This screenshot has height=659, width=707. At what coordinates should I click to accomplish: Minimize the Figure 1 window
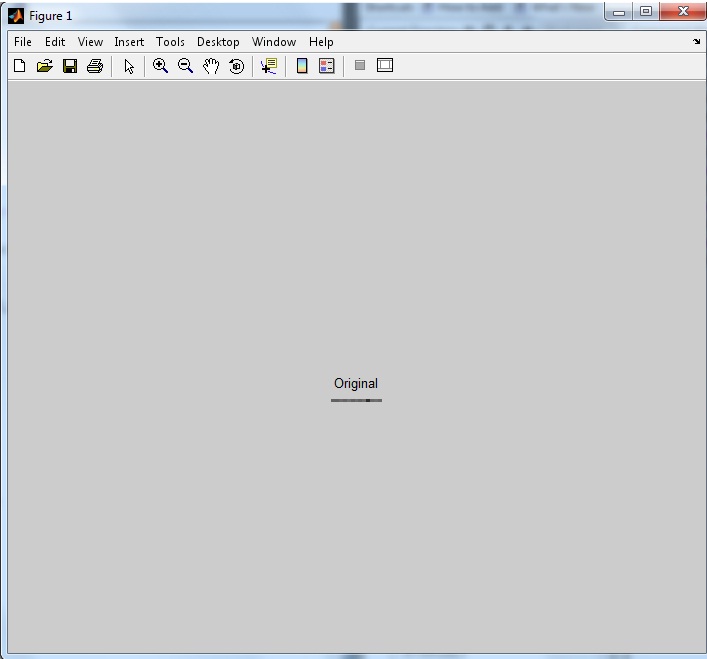tap(619, 12)
